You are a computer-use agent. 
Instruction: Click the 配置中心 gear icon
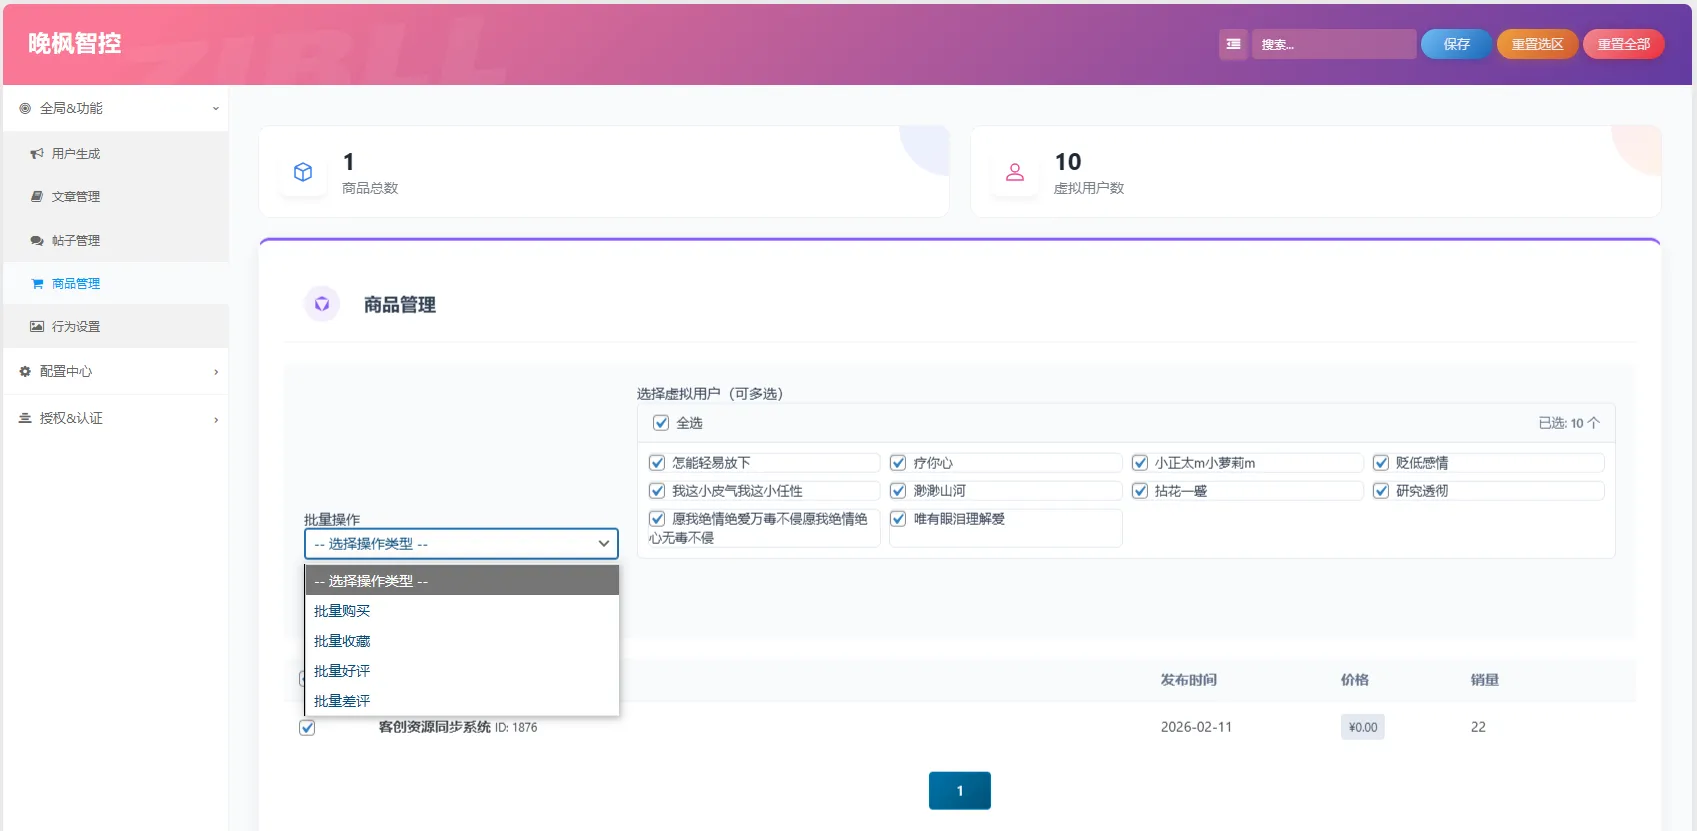coord(25,371)
